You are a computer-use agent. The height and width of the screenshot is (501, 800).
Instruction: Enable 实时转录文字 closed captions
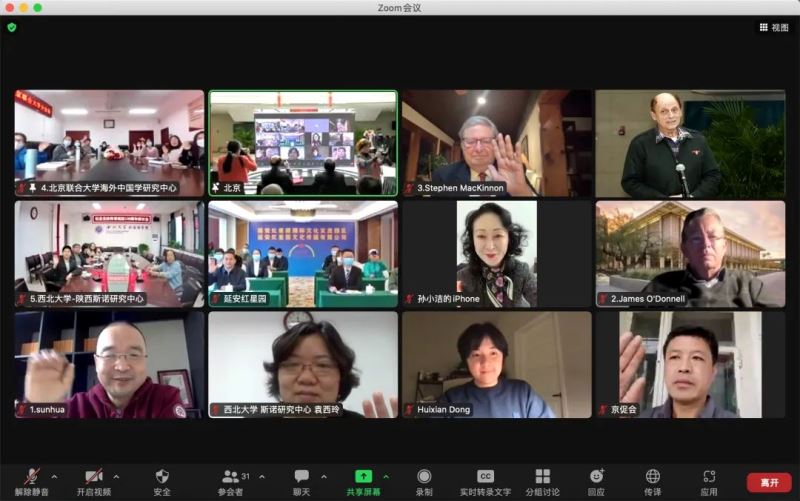point(485,480)
